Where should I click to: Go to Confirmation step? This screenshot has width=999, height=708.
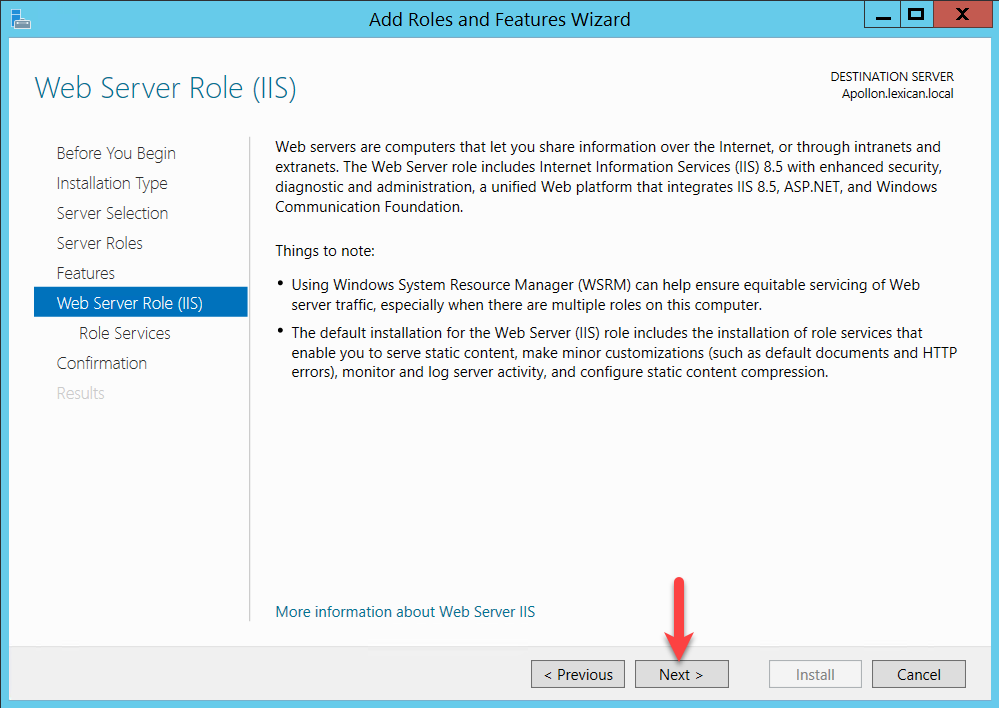point(102,363)
